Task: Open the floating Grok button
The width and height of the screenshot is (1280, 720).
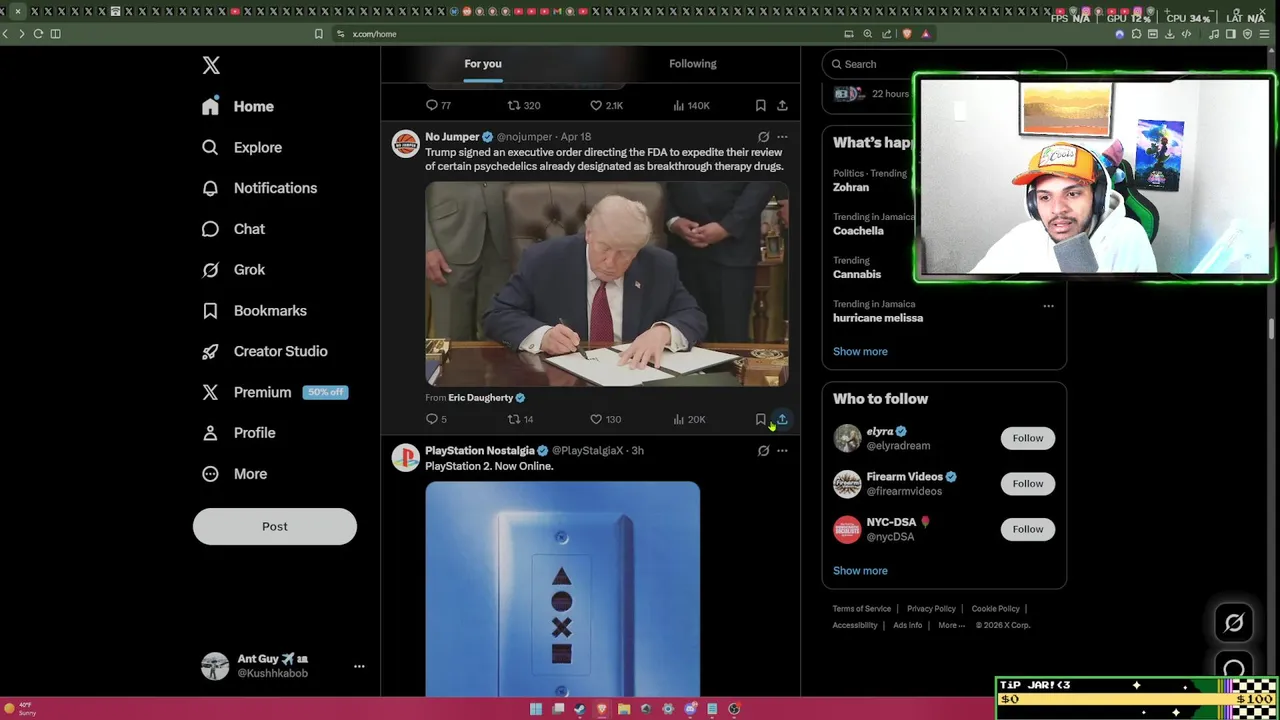Action: [x=1234, y=623]
